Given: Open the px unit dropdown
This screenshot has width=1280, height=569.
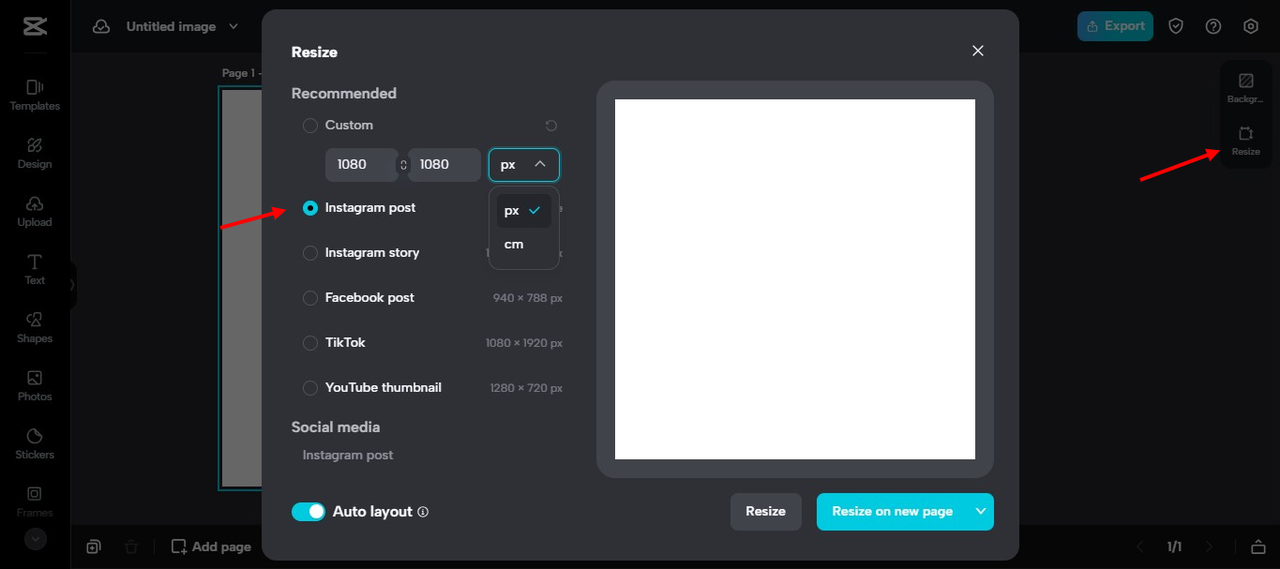Looking at the screenshot, I should (524, 164).
